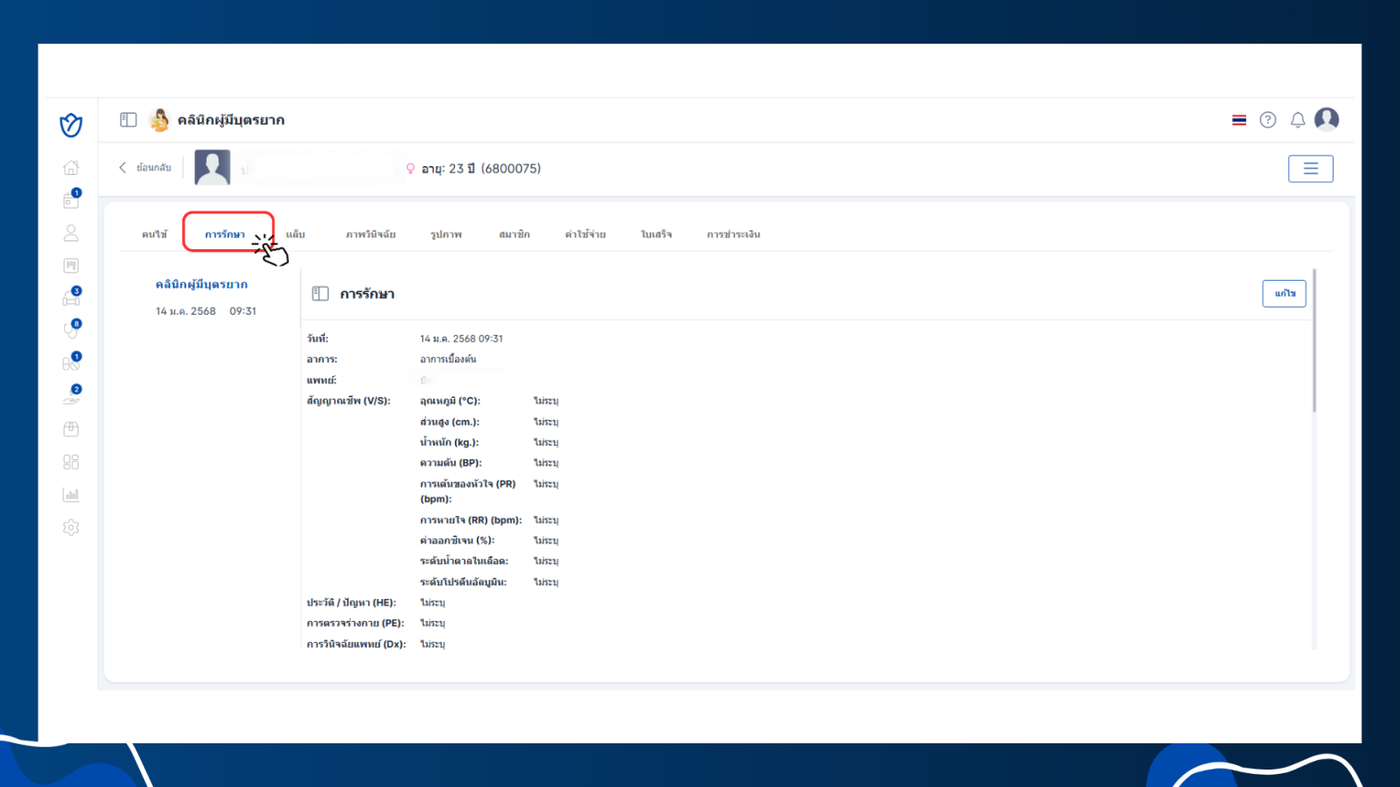Click the การตรวจร่างกาย (PE) label
This screenshot has width=1400, height=787.
pyautogui.click(x=354, y=623)
